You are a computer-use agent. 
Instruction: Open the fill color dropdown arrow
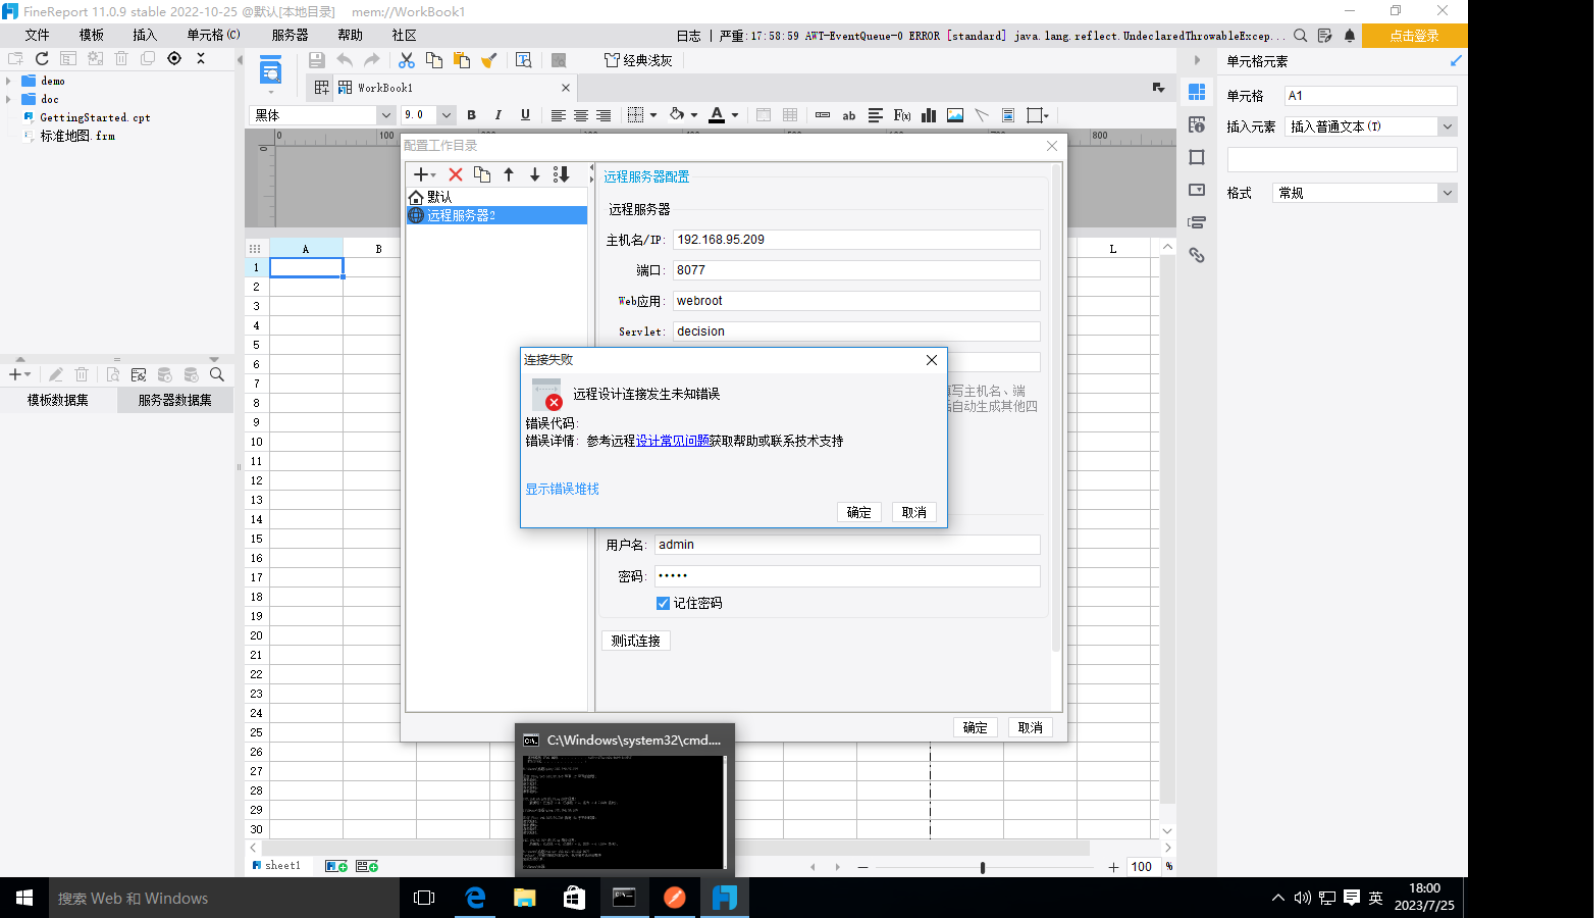(694, 115)
